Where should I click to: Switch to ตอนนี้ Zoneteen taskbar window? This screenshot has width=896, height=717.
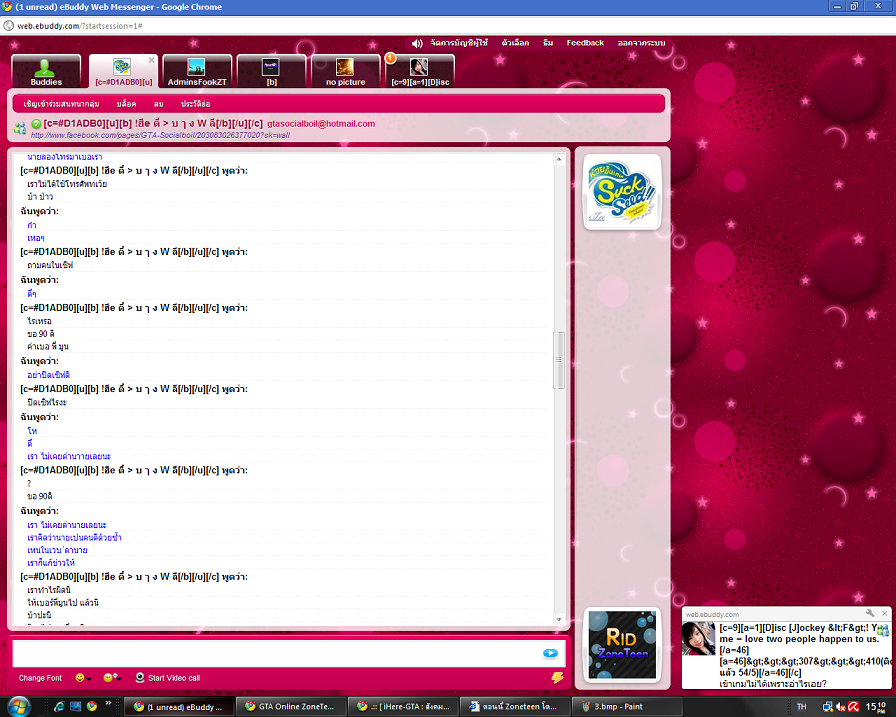(x=515, y=707)
